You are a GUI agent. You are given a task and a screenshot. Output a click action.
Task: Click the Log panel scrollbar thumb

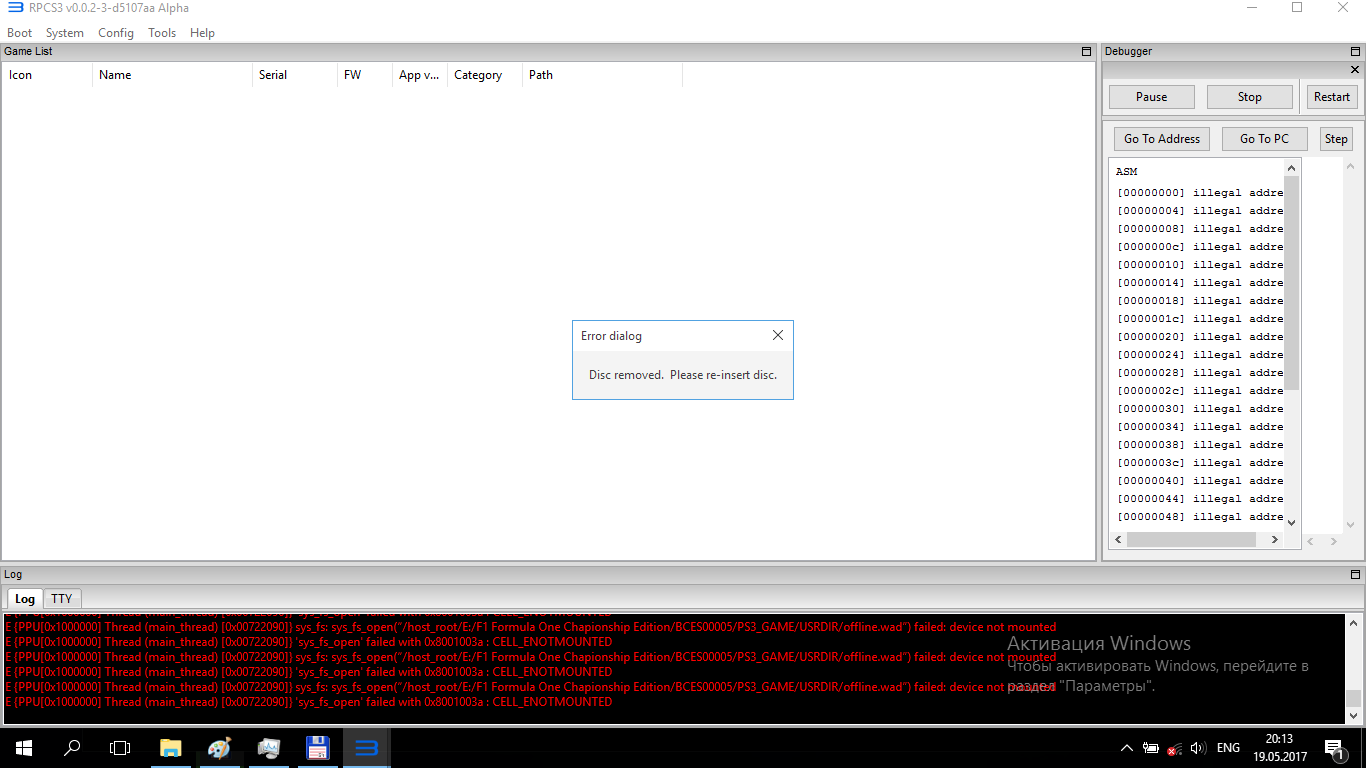click(1353, 698)
